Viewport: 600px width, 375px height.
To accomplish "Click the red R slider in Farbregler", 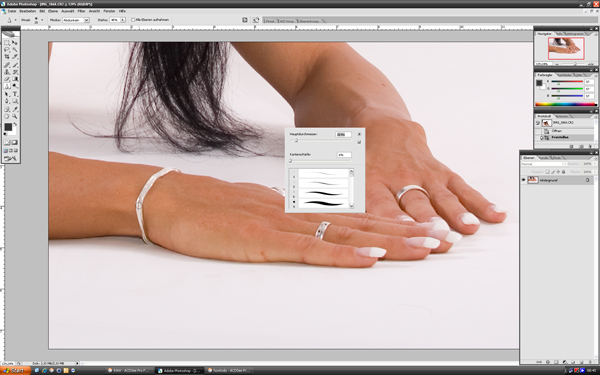I will pyautogui.click(x=567, y=82).
